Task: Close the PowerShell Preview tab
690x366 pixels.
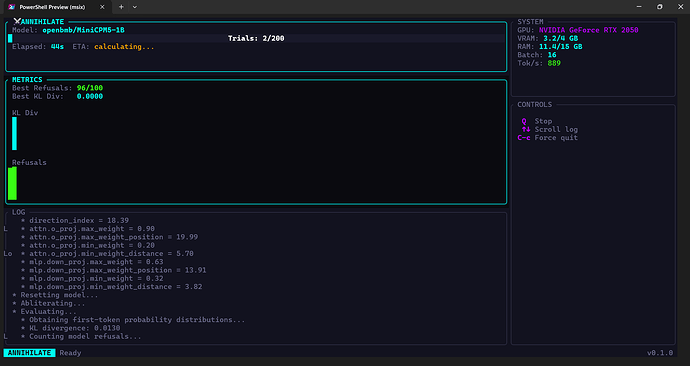Action: (x=102, y=7)
